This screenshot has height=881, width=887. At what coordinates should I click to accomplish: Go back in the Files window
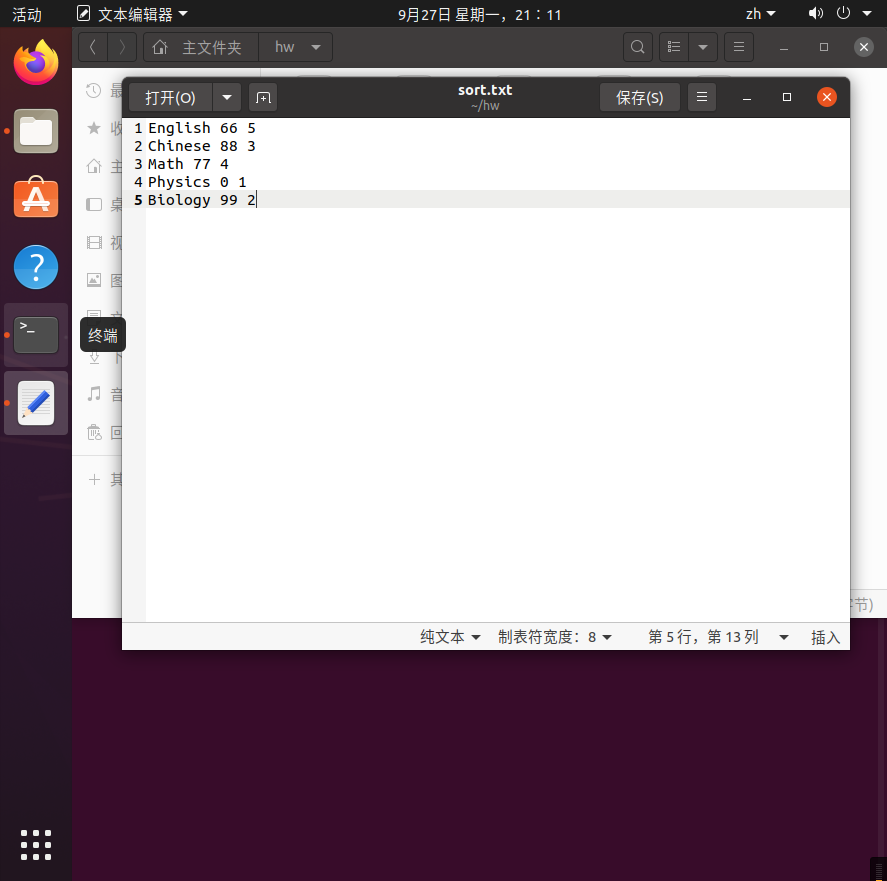(93, 47)
